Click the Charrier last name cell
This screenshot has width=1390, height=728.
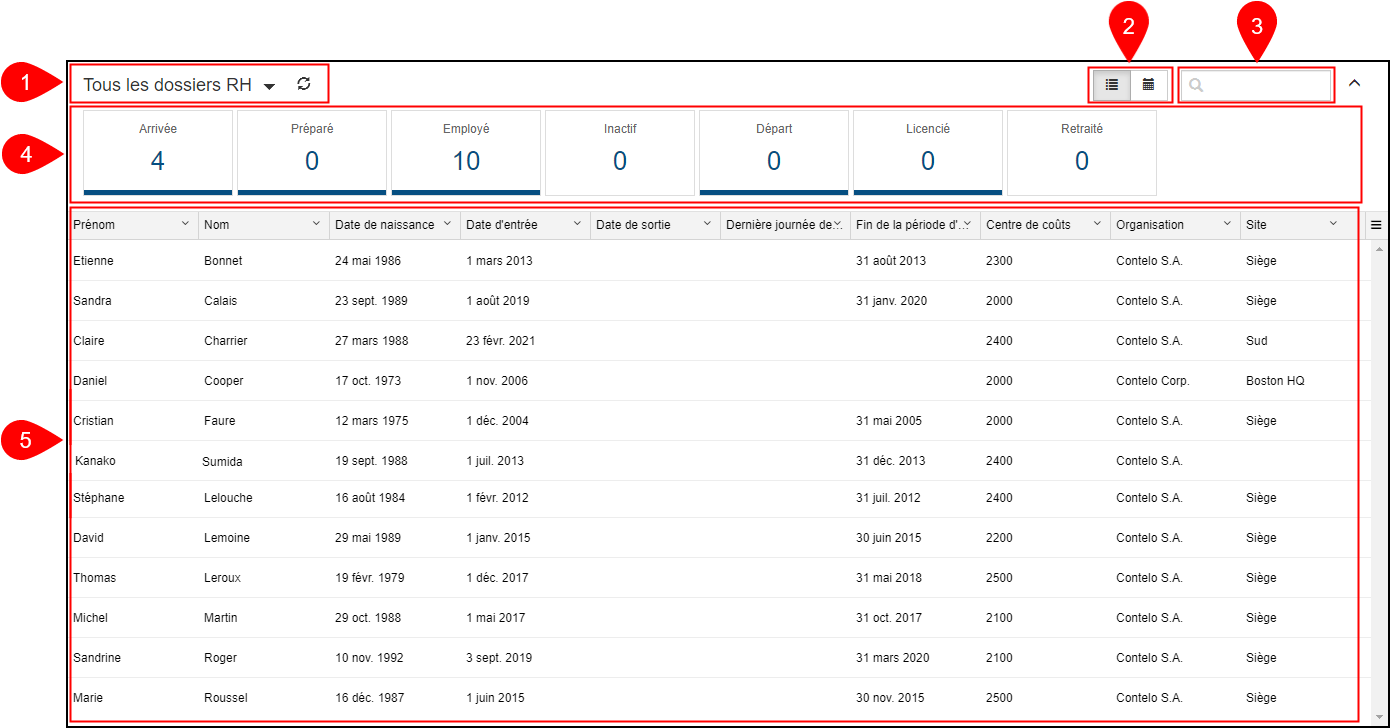(x=225, y=341)
